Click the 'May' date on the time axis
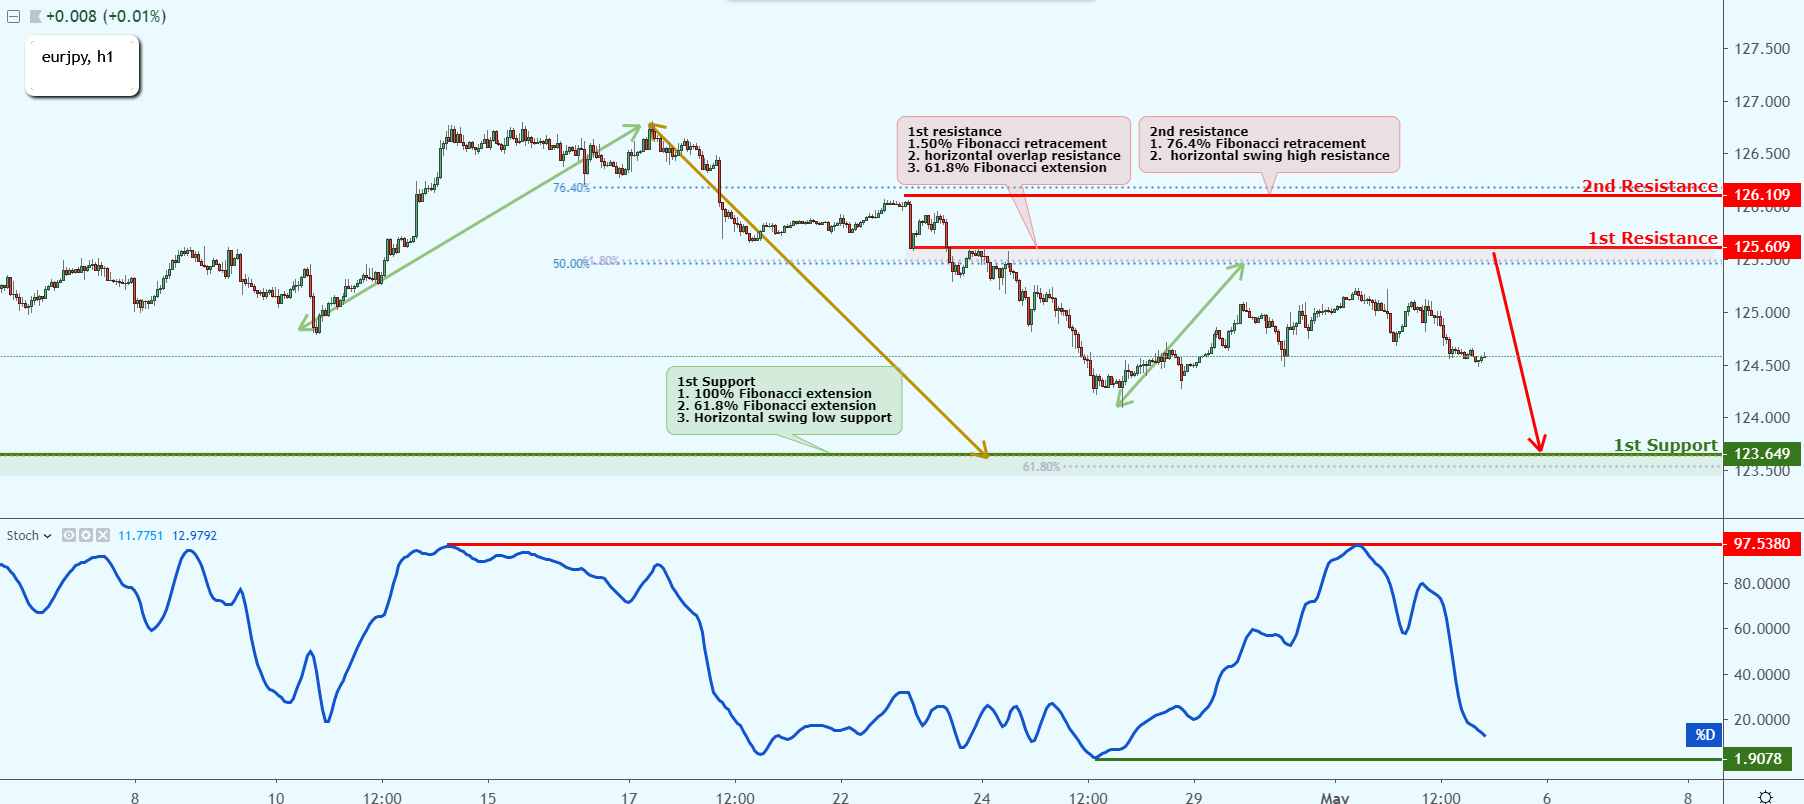The width and height of the screenshot is (1804, 804). 1335,798
